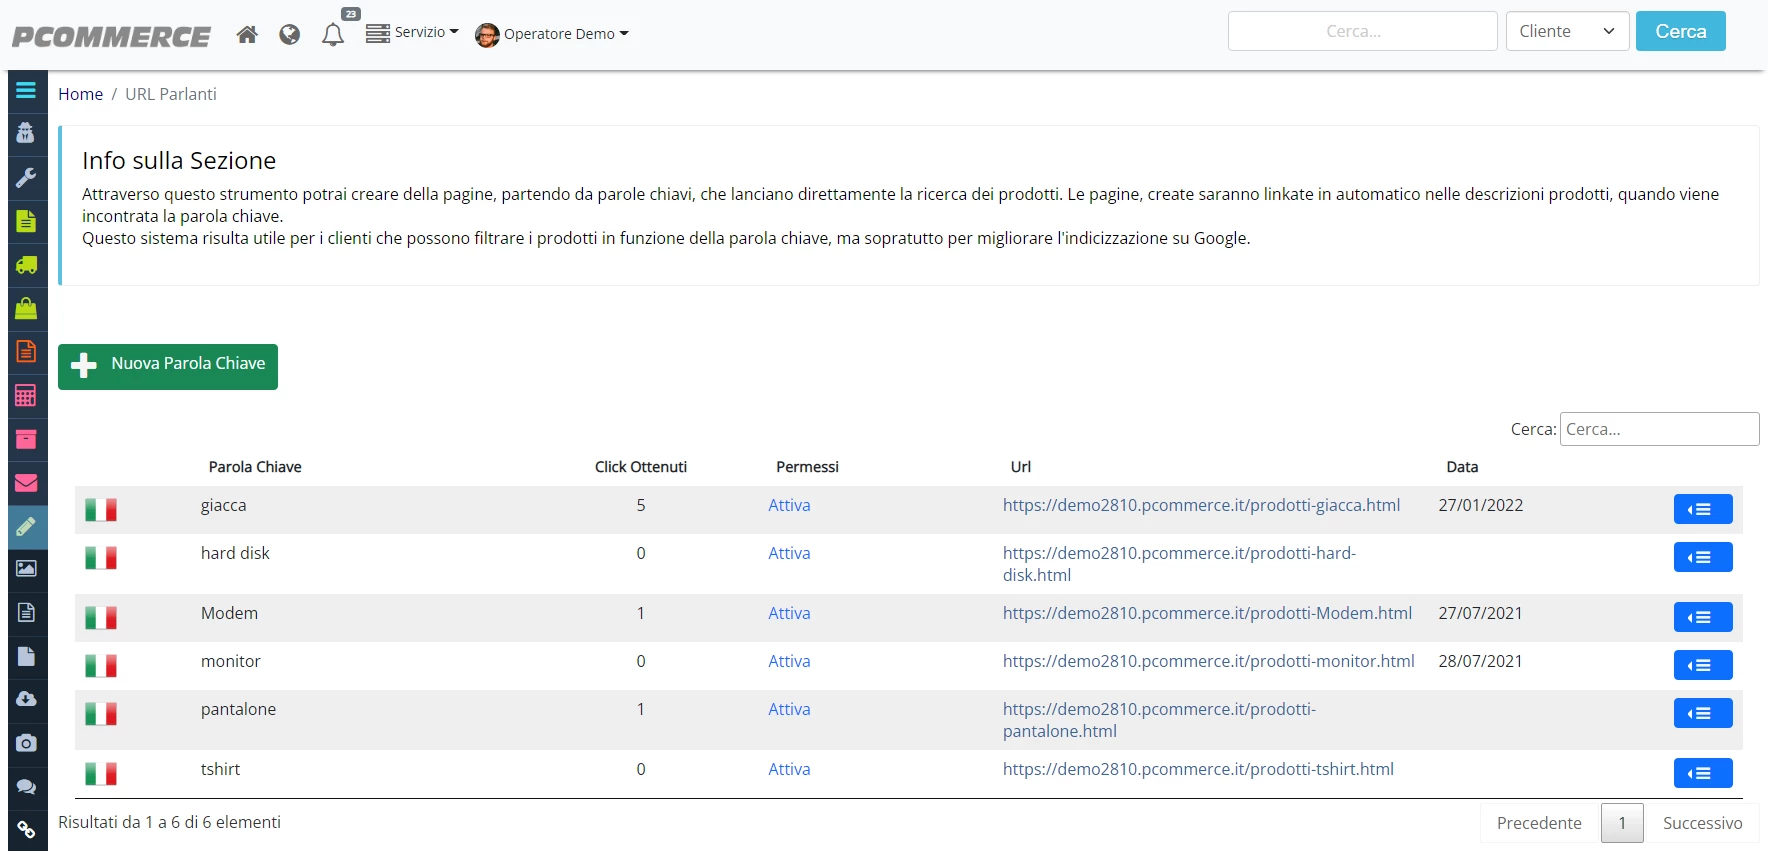Open actions menu for Modem row
Screen dimensions: 1768x851
1703,617
